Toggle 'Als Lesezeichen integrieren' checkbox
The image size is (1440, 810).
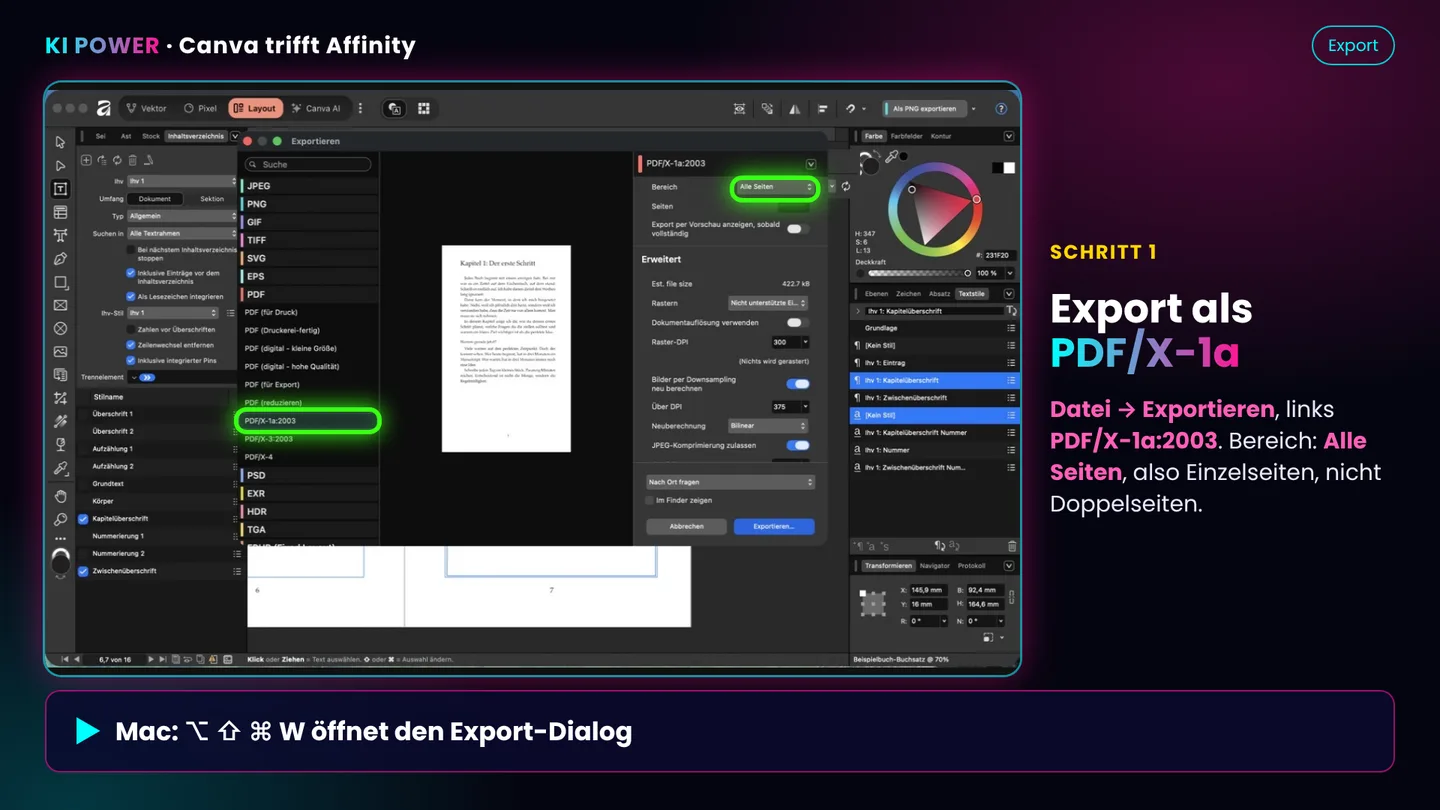tap(131, 296)
